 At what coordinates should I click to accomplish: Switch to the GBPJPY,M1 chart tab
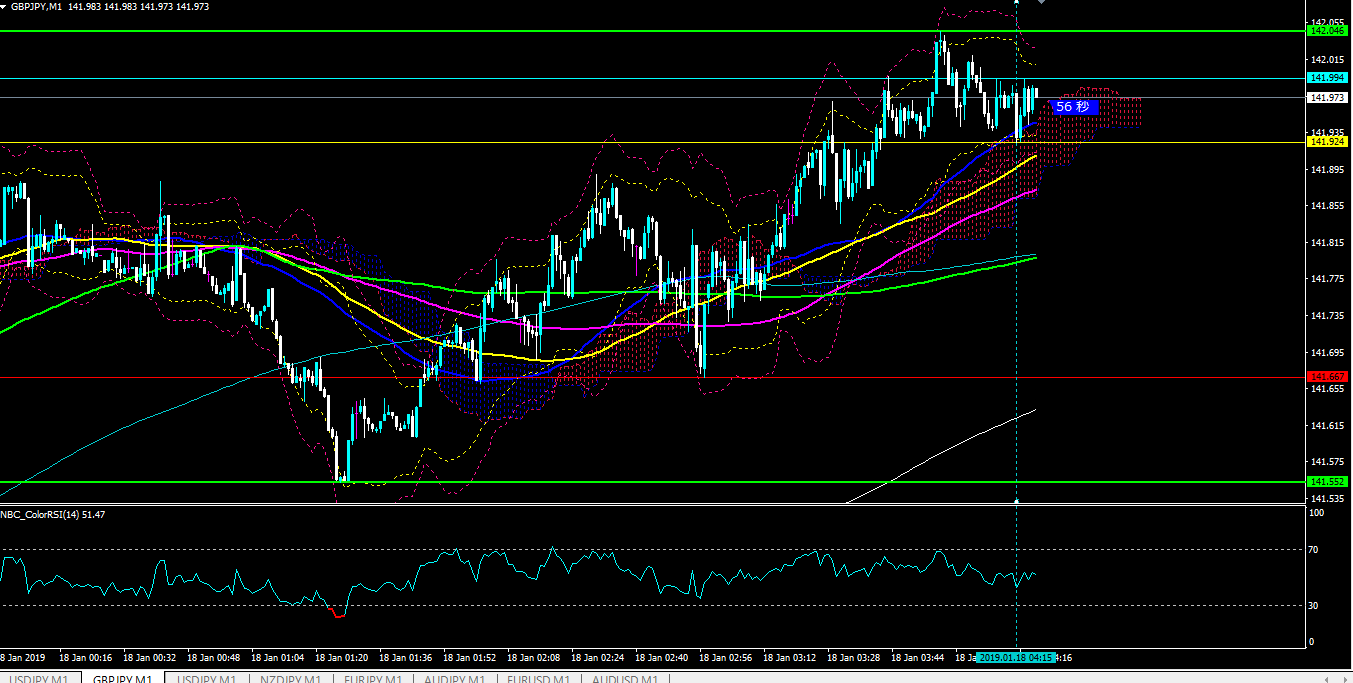tap(122, 678)
